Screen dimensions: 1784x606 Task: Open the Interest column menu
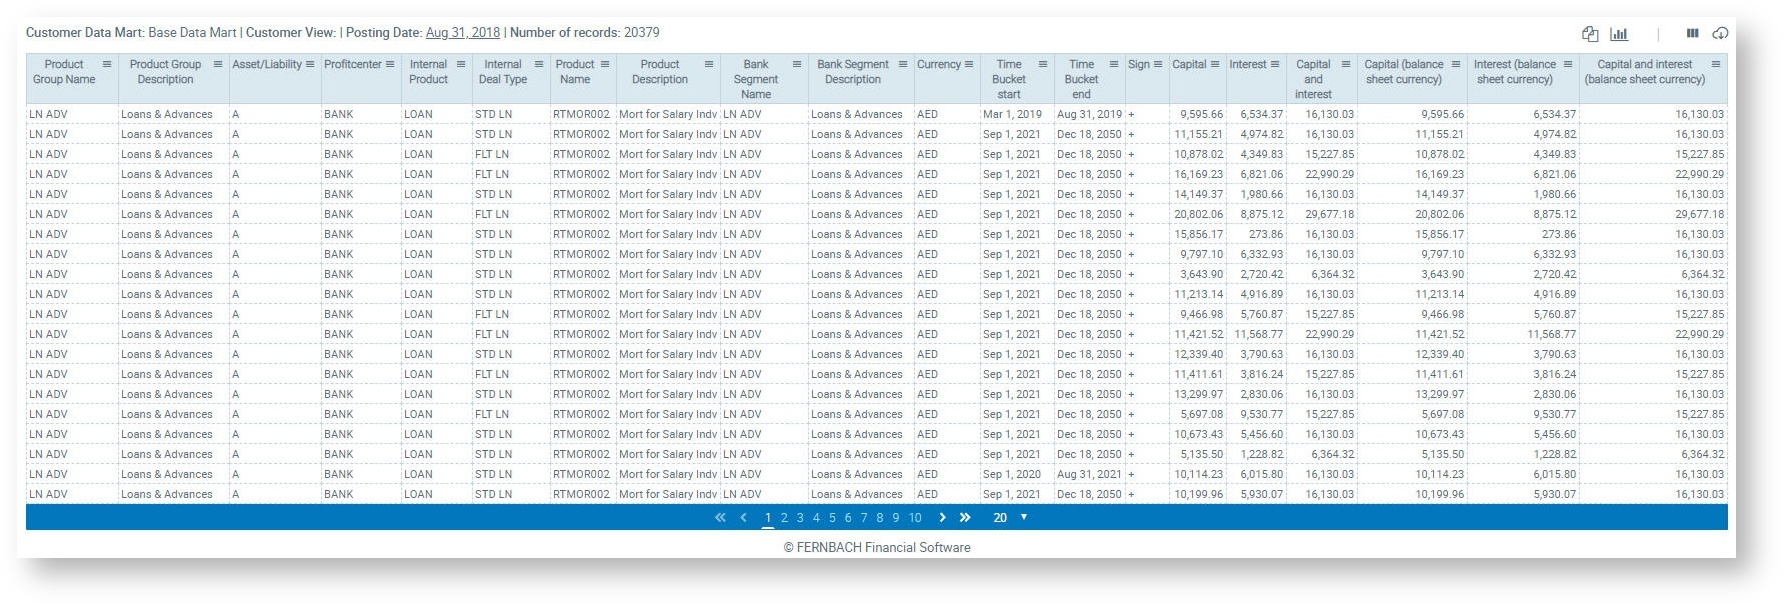pos(1275,65)
